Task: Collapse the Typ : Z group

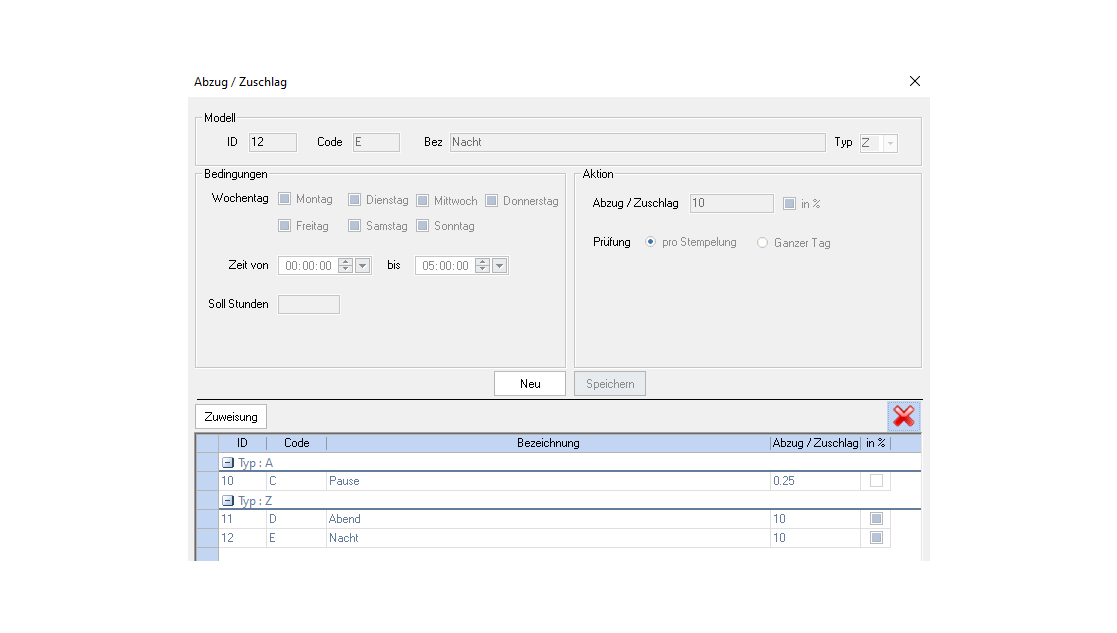Action: [228, 501]
